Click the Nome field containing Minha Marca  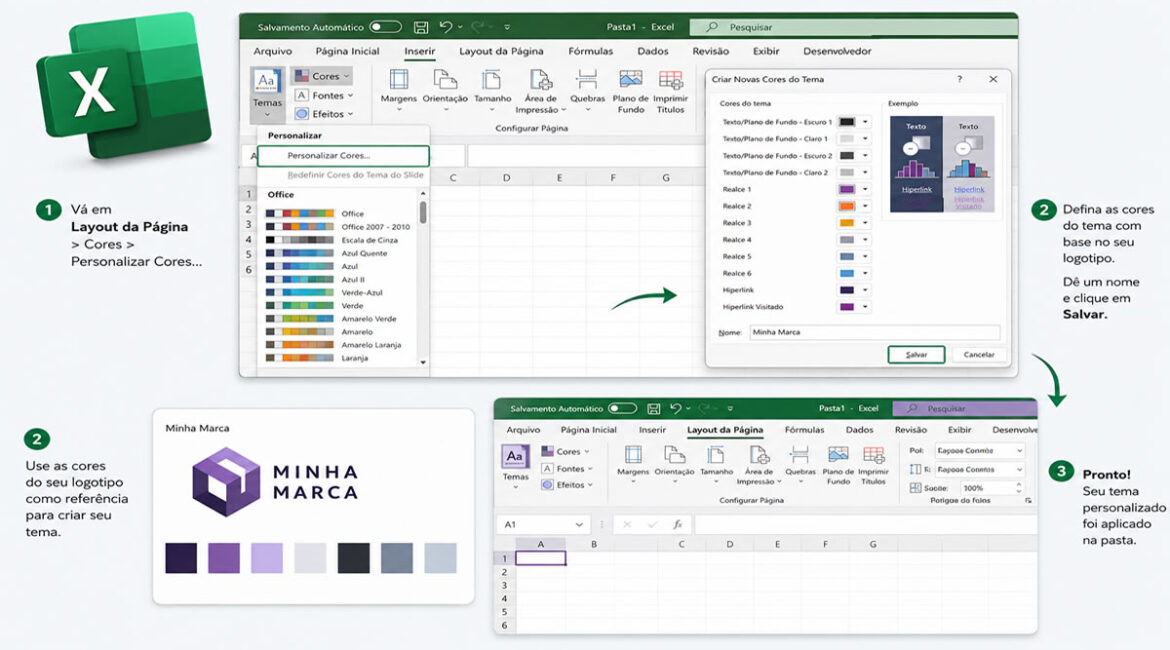875,332
